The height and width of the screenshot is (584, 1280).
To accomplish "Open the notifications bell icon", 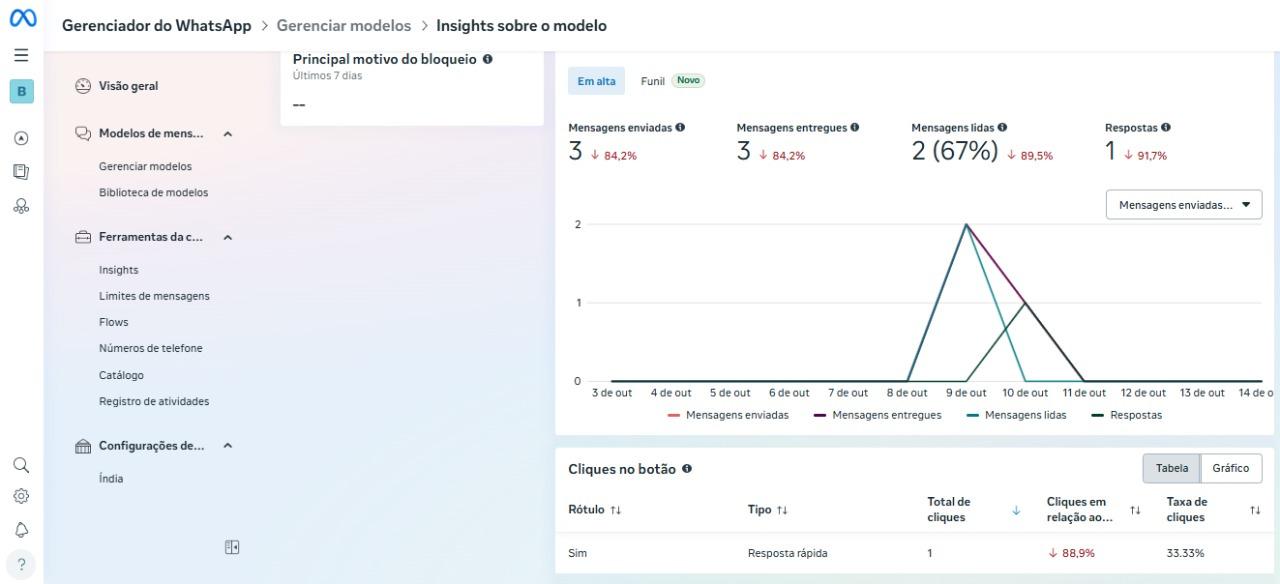I will 21,529.
